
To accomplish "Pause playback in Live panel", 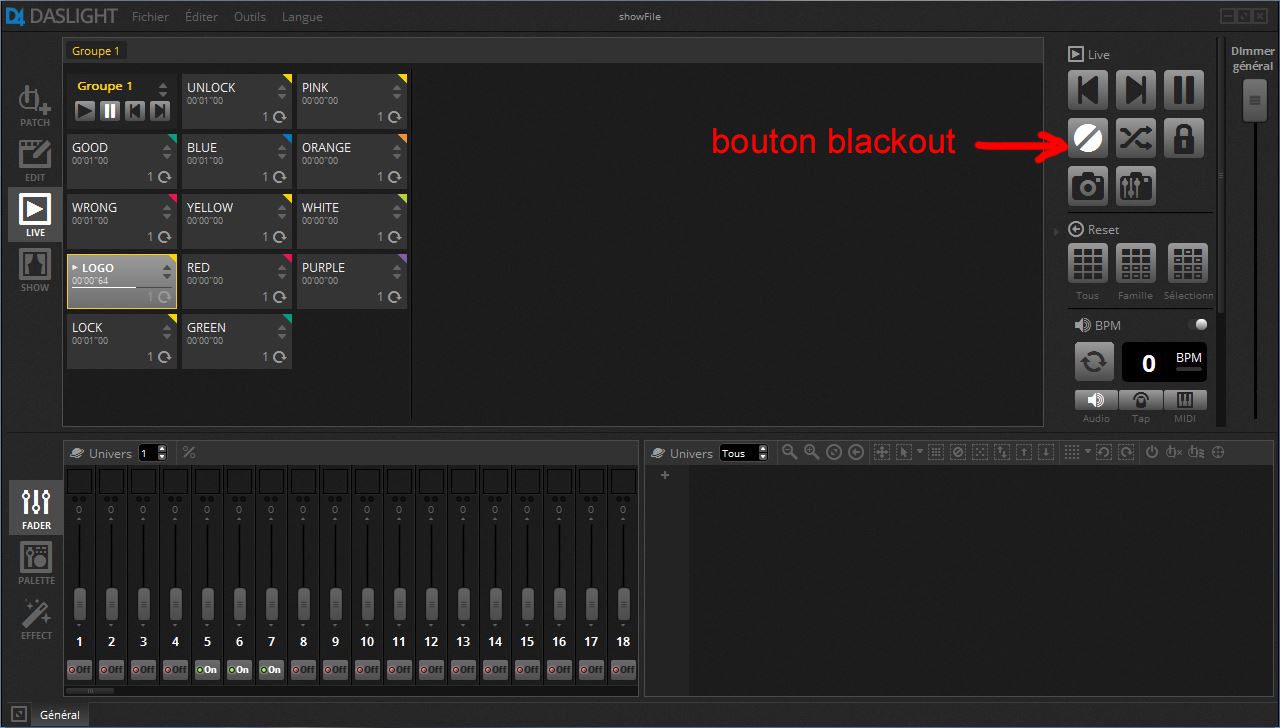I will (1183, 90).
